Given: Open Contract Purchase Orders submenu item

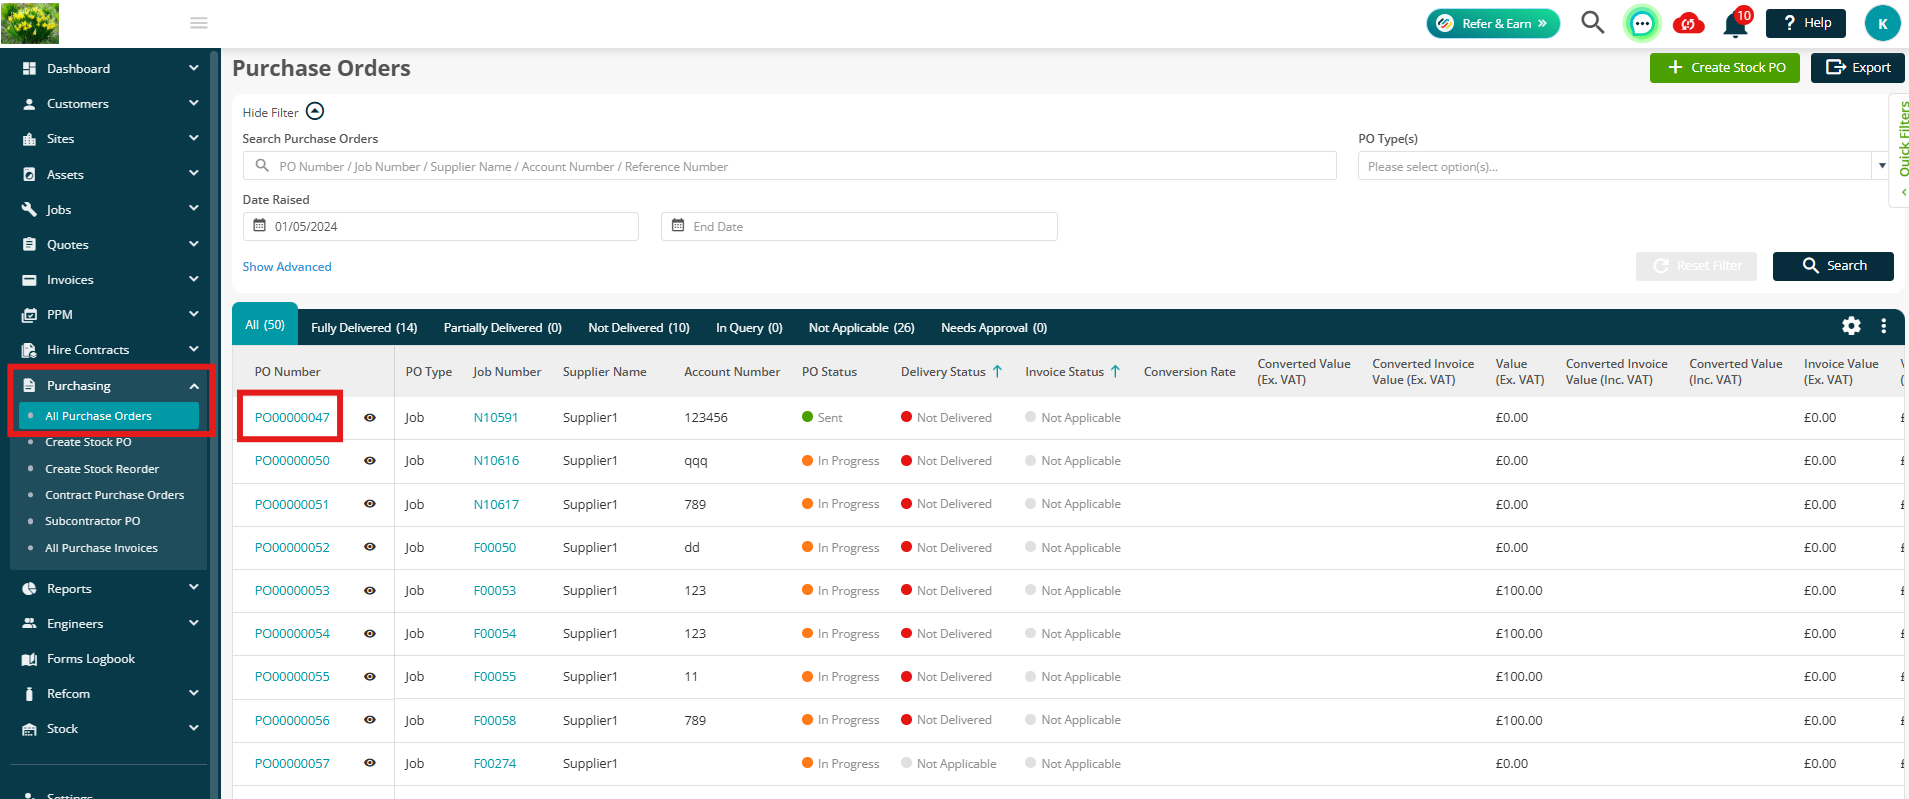Looking at the screenshot, I should 115,495.
